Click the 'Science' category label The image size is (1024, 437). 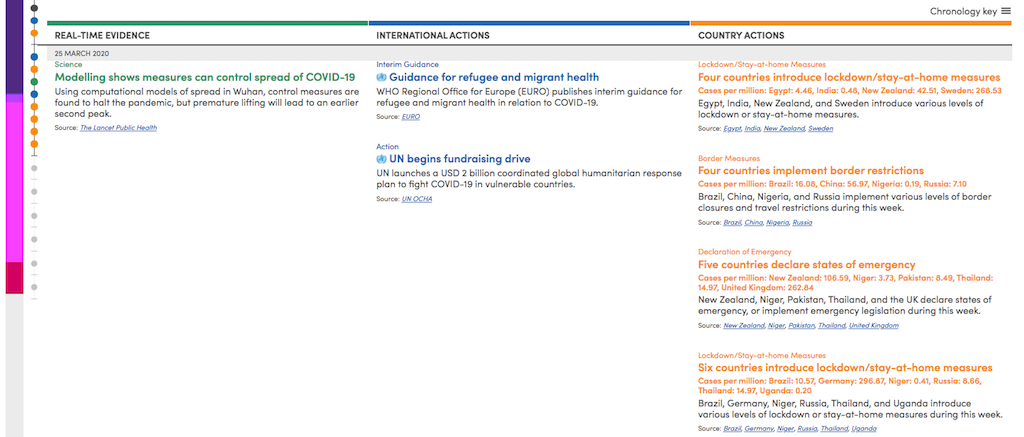[69, 64]
